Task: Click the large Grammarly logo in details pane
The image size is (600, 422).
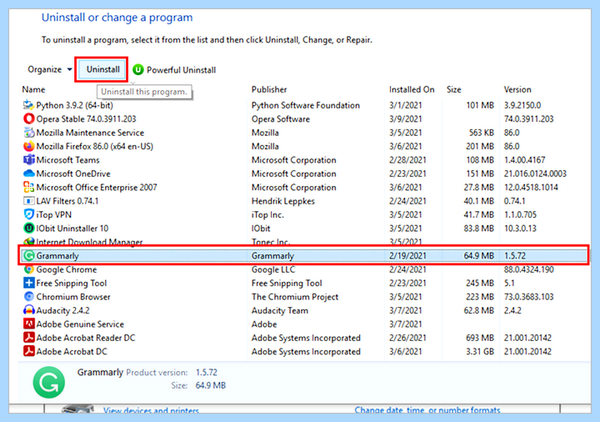Action: point(49,382)
